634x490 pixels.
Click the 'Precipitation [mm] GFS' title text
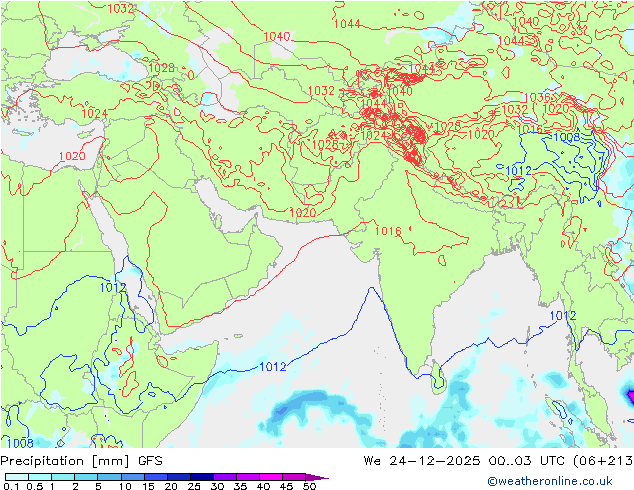pyautogui.click(x=81, y=461)
